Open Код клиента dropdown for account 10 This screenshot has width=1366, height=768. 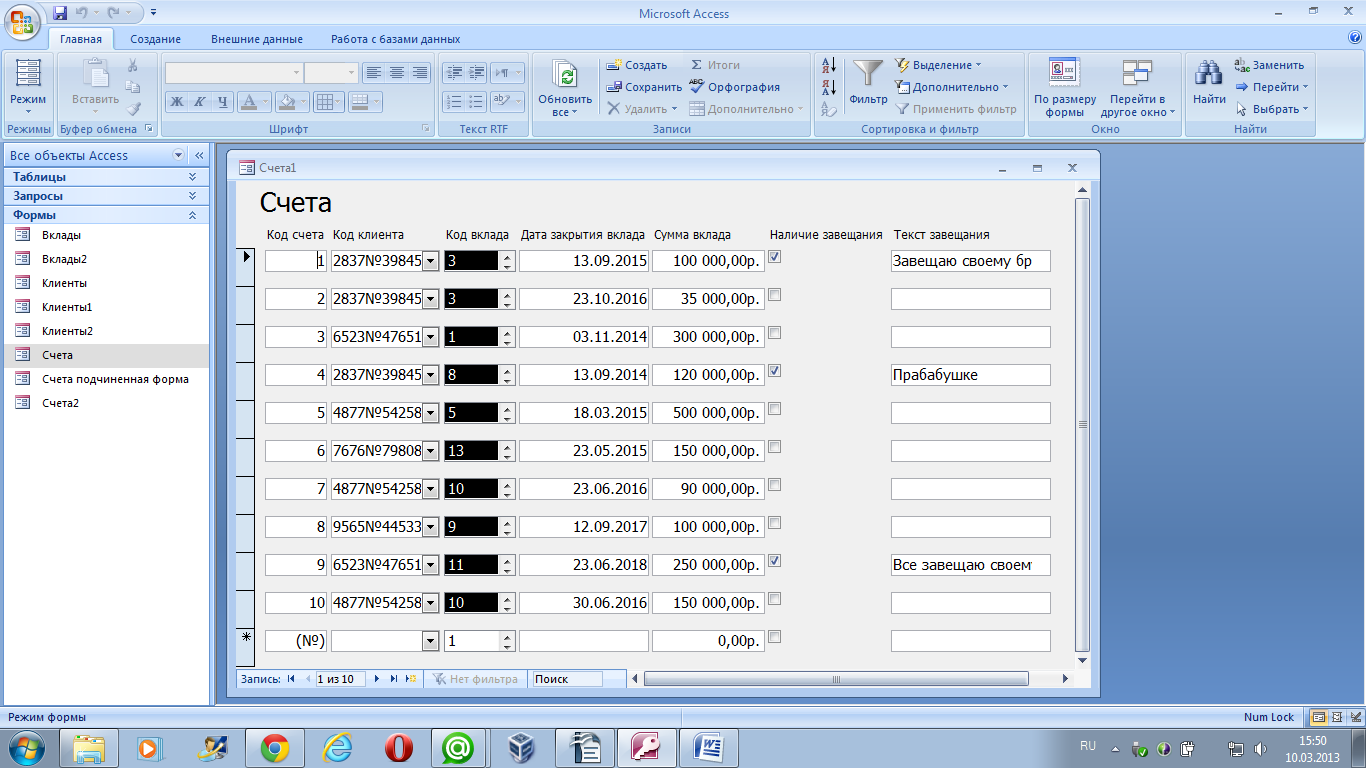(431, 603)
